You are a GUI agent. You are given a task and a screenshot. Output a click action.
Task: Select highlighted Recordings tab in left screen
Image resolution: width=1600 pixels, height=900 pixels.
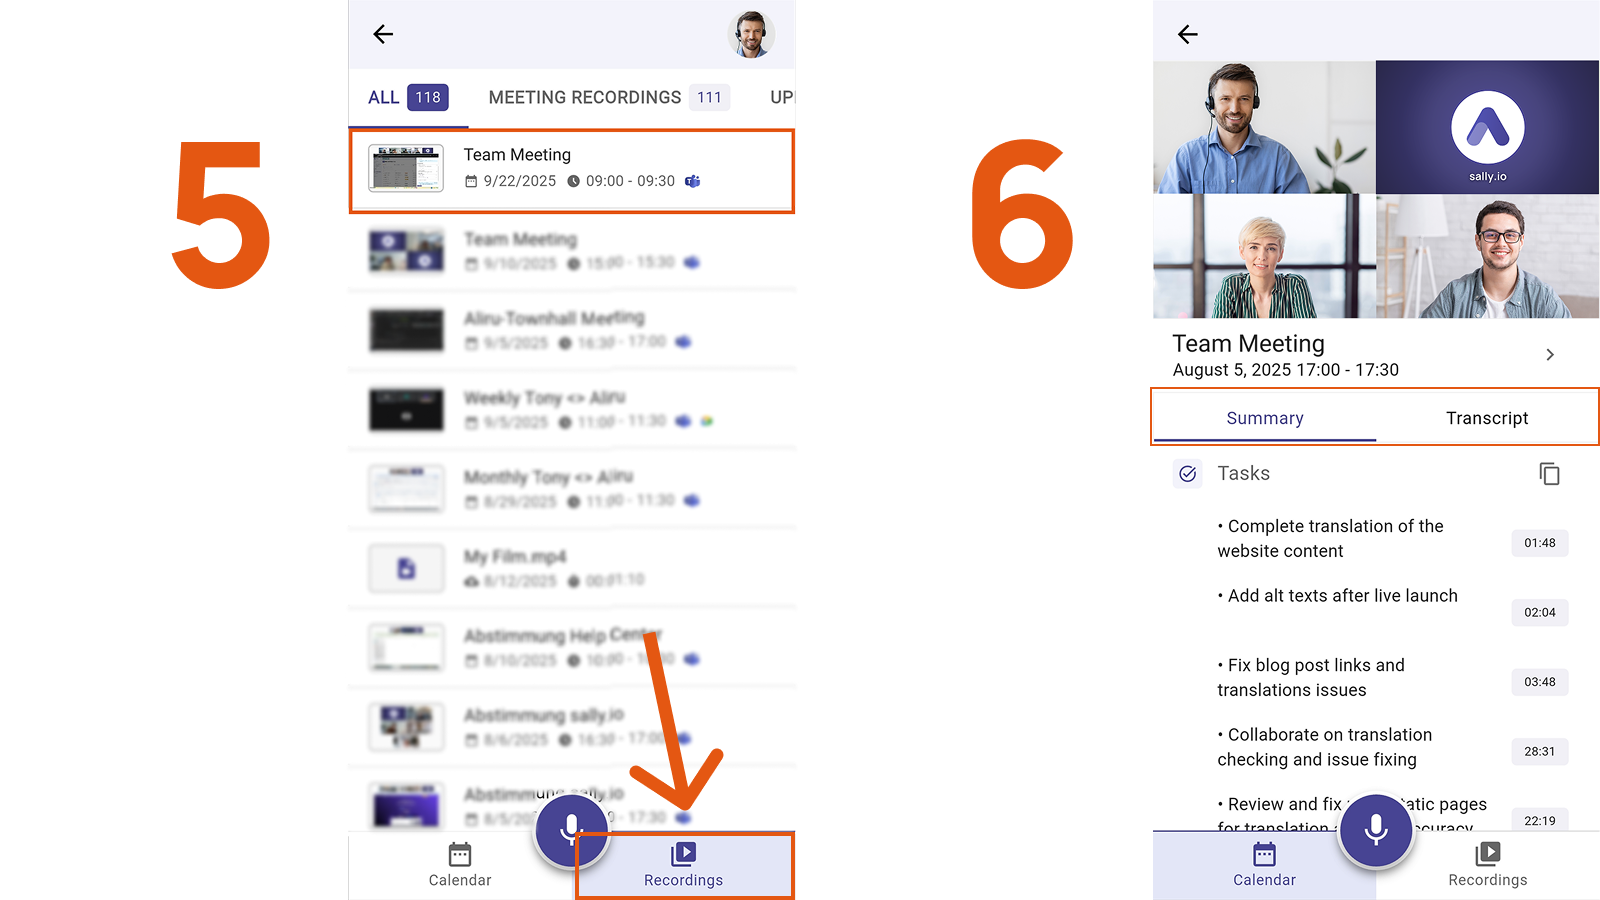684,865
